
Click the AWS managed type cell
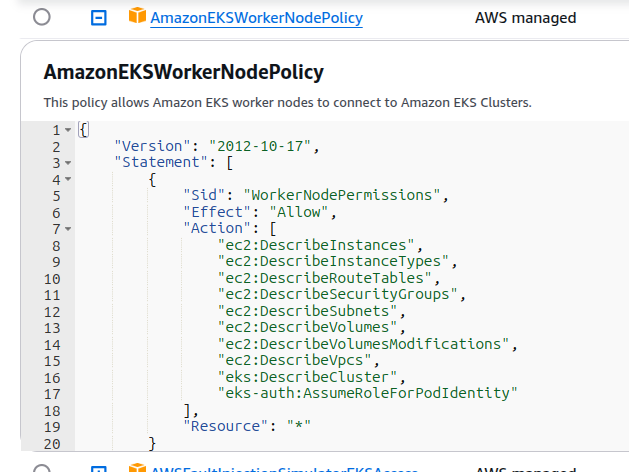pos(526,18)
